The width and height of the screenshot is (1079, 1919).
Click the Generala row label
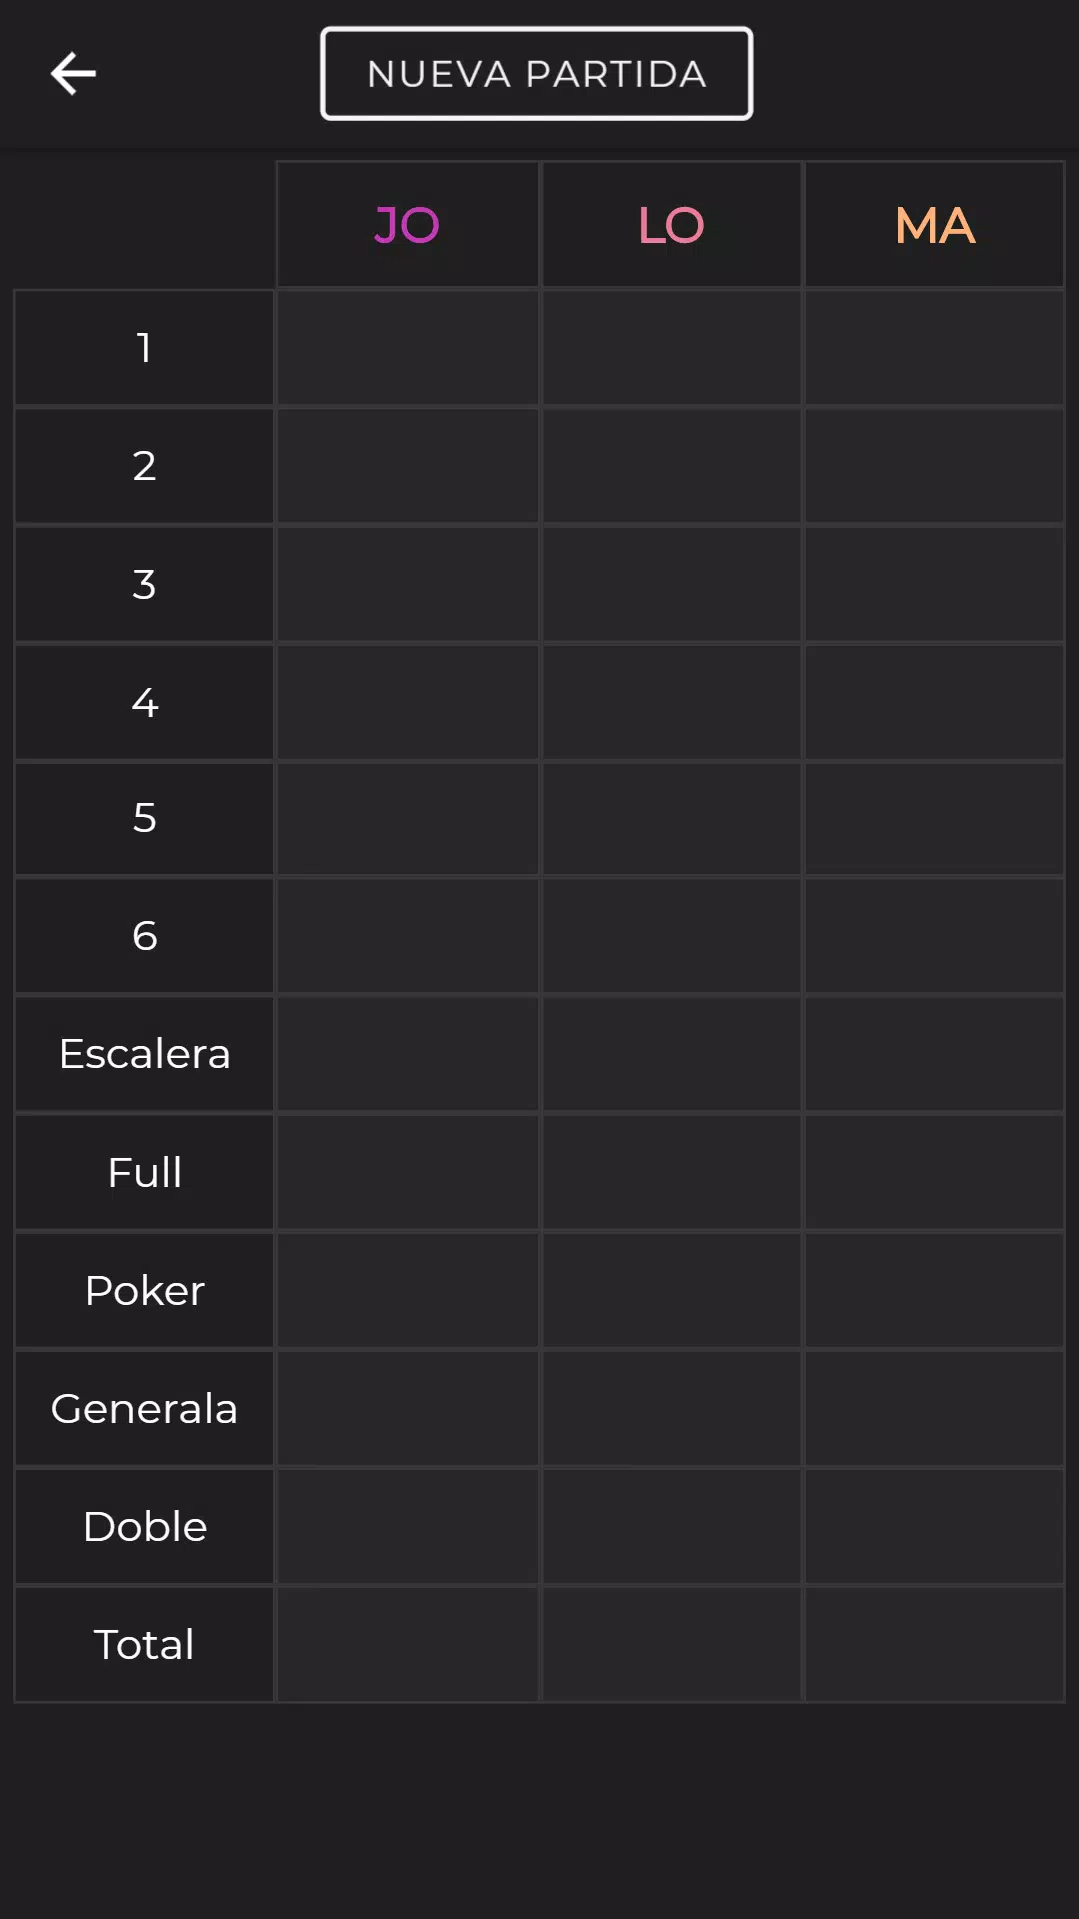point(144,1408)
